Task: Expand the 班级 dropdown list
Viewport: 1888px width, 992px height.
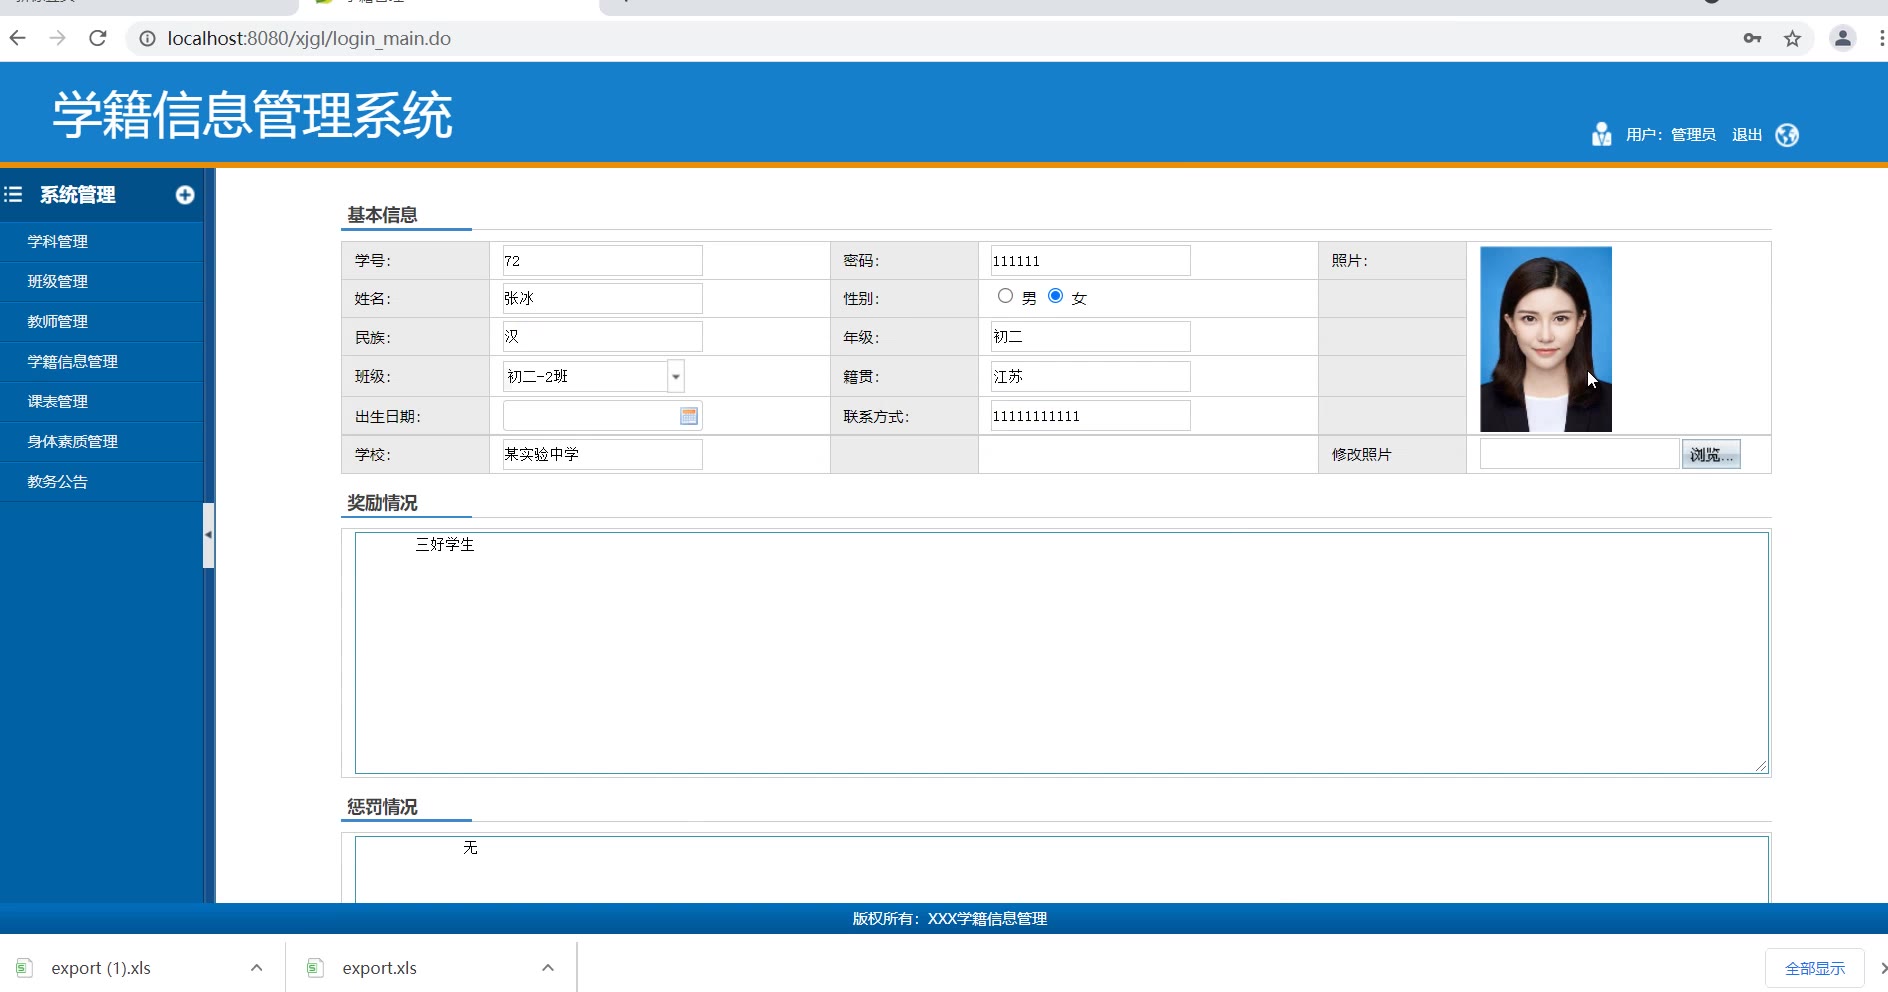Action: [x=676, y=377]
